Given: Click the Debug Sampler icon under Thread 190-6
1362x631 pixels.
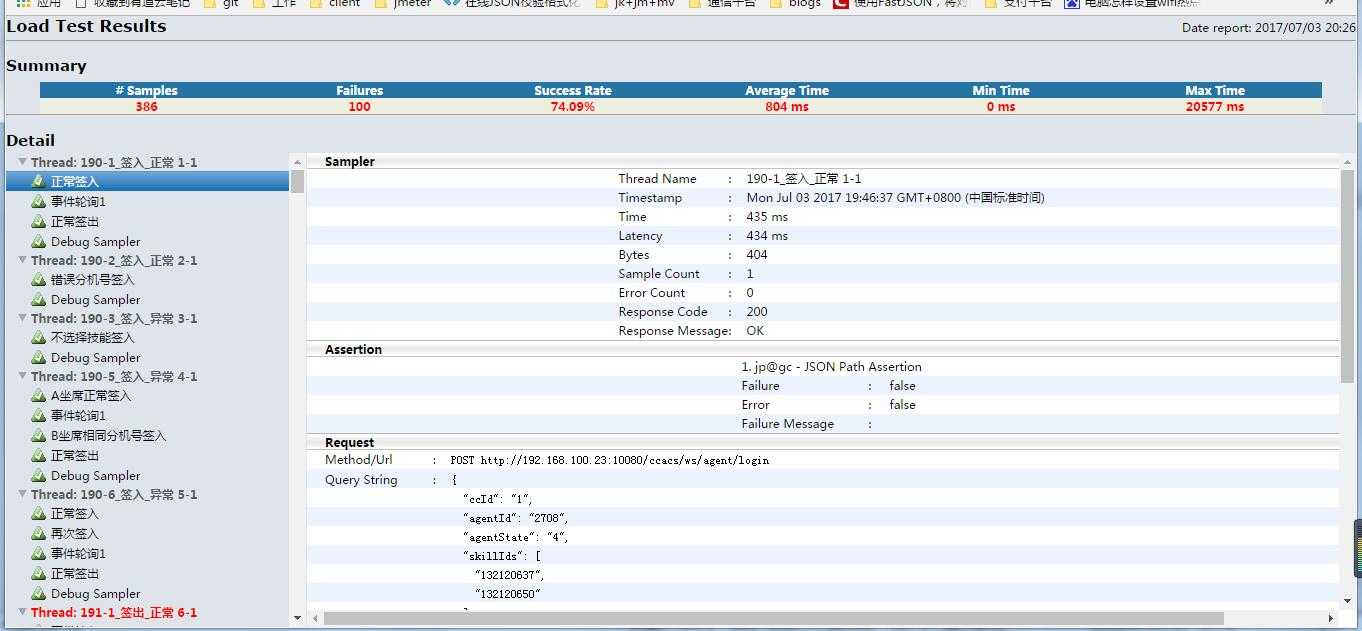Looking at the screenshot, I should (39, 594).
